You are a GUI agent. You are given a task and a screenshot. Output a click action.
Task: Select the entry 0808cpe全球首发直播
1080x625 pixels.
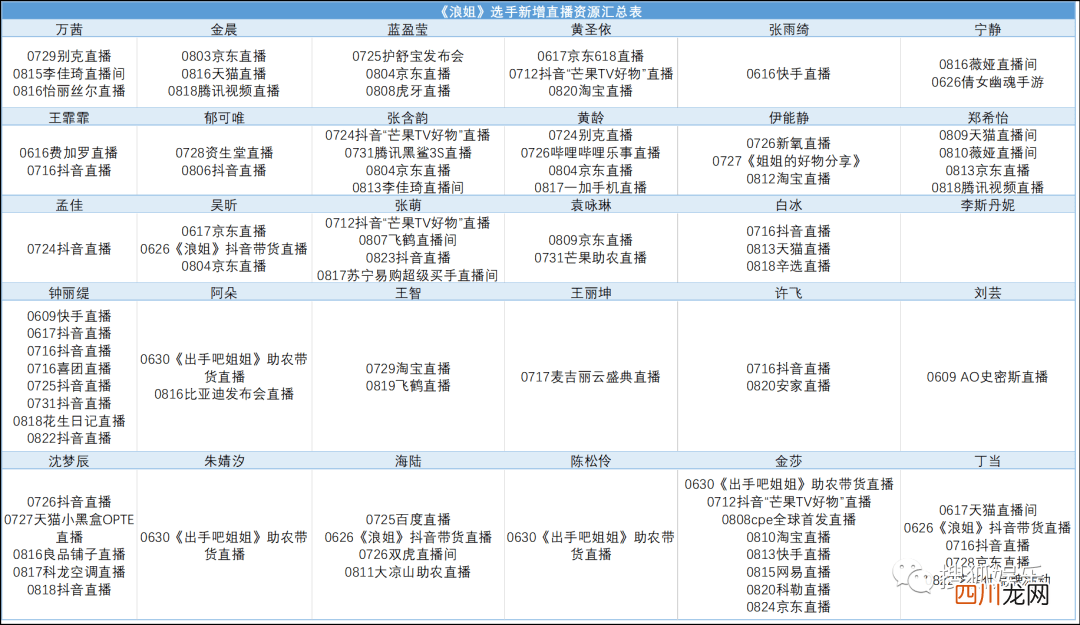(789, 520)
